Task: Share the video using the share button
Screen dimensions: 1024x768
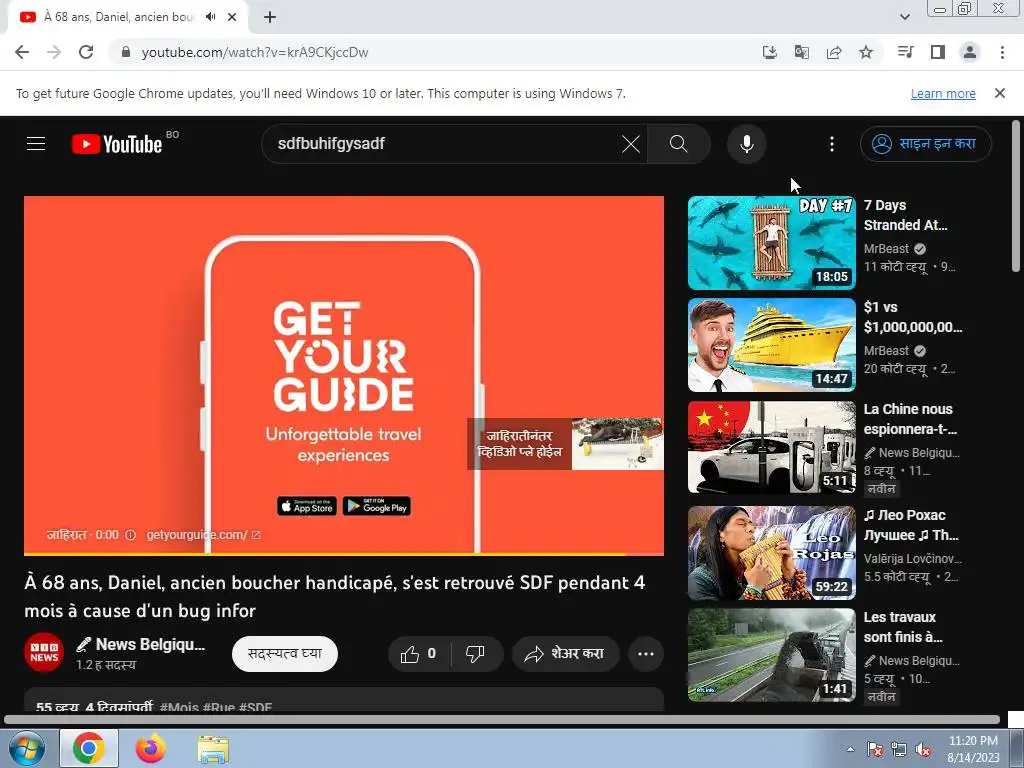Action: [x=565, y=654]
